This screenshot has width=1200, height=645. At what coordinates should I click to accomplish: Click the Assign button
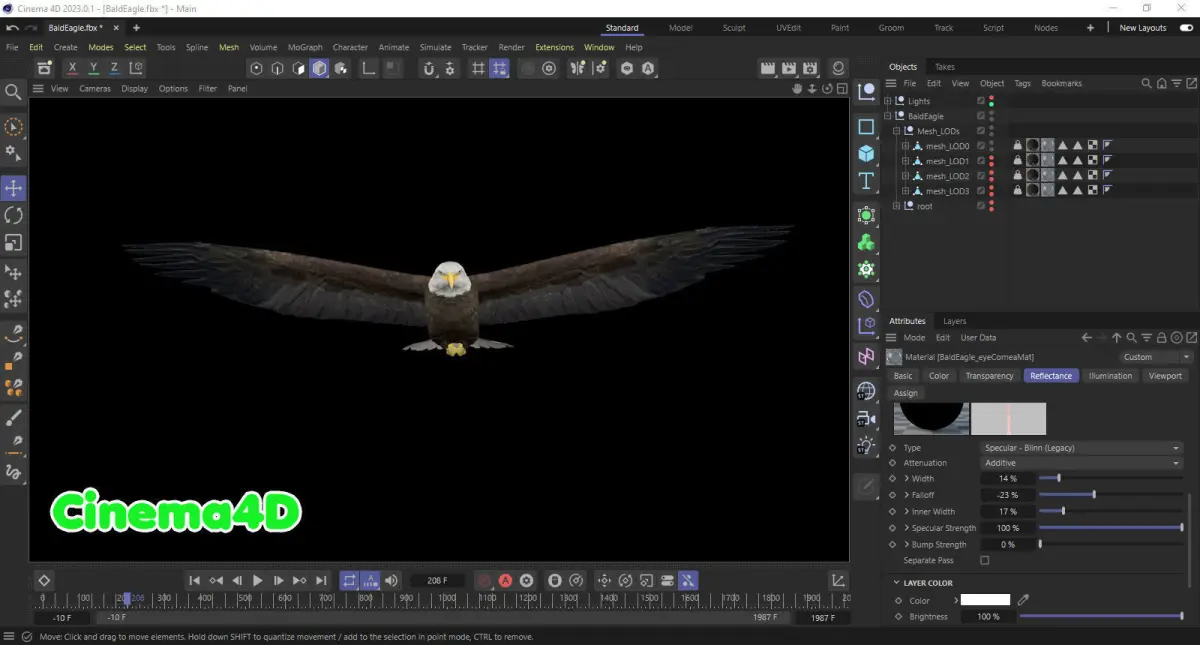click(x=905, y=393)
